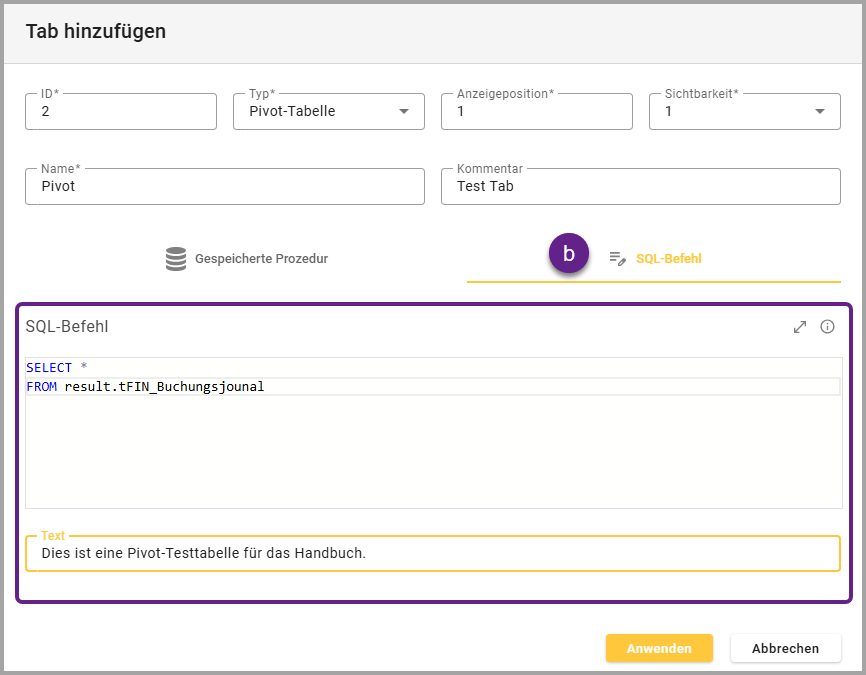Expand the SQL editor to fullscreen
Screen dimensions: 866x675
point(799,327)
